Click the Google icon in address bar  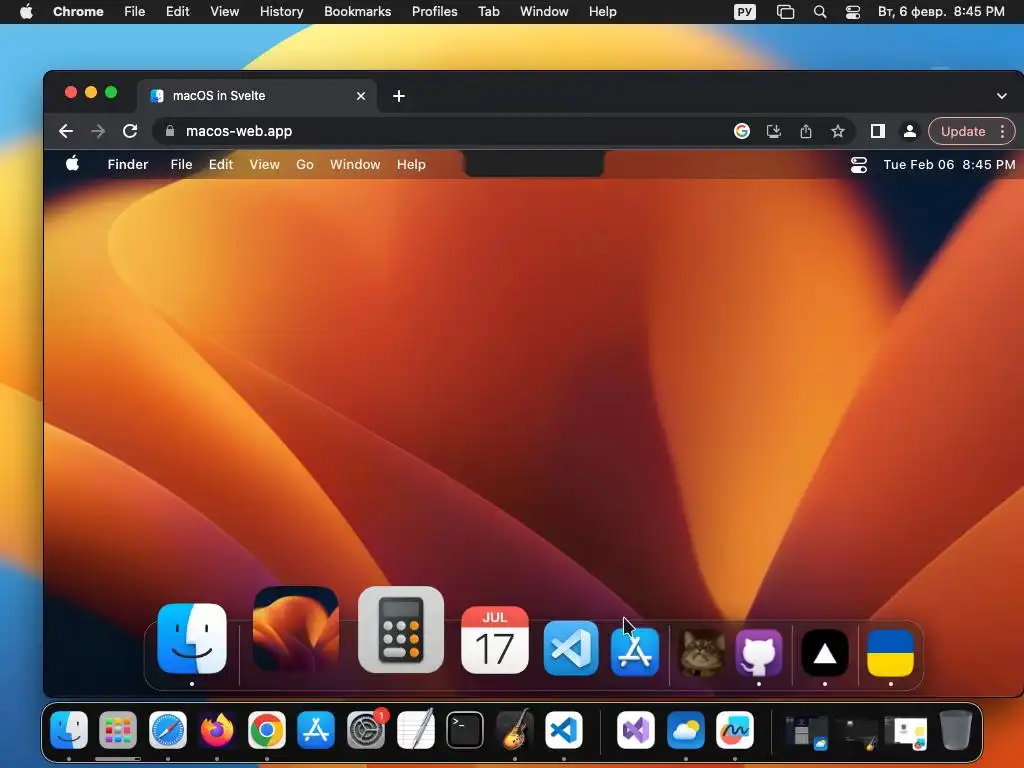pyautogui.click(x=742, y=131)
